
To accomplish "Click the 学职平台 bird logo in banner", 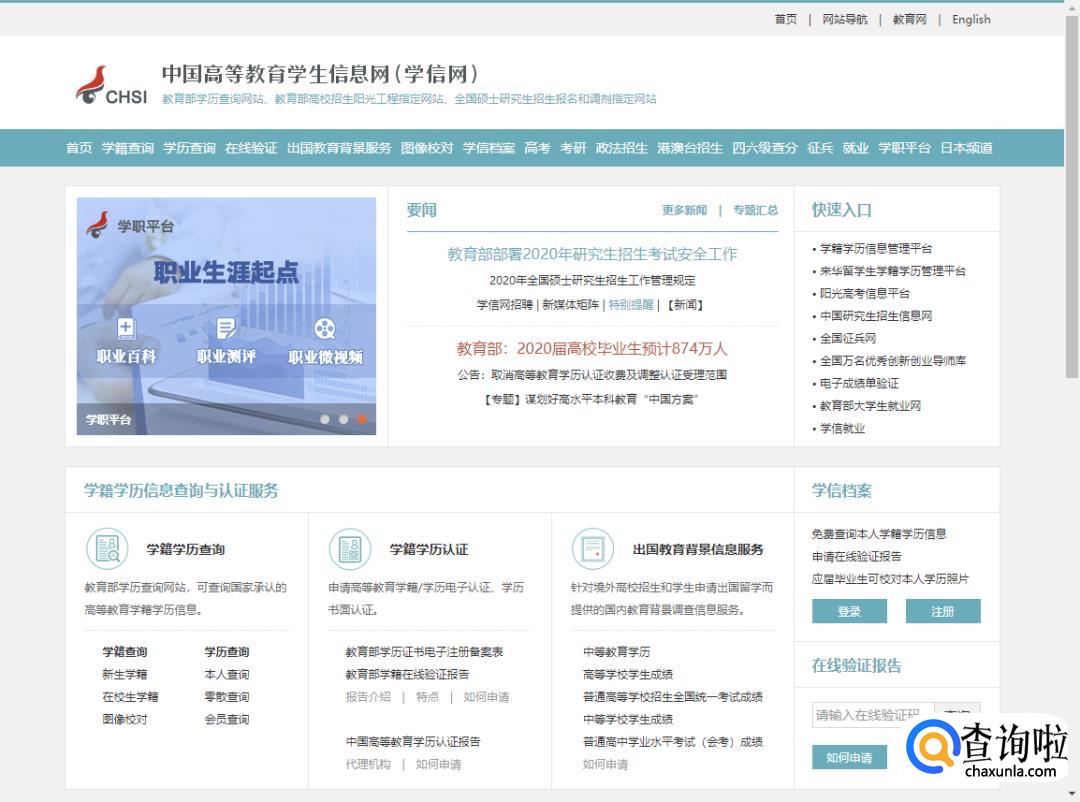I will (98, 225).
